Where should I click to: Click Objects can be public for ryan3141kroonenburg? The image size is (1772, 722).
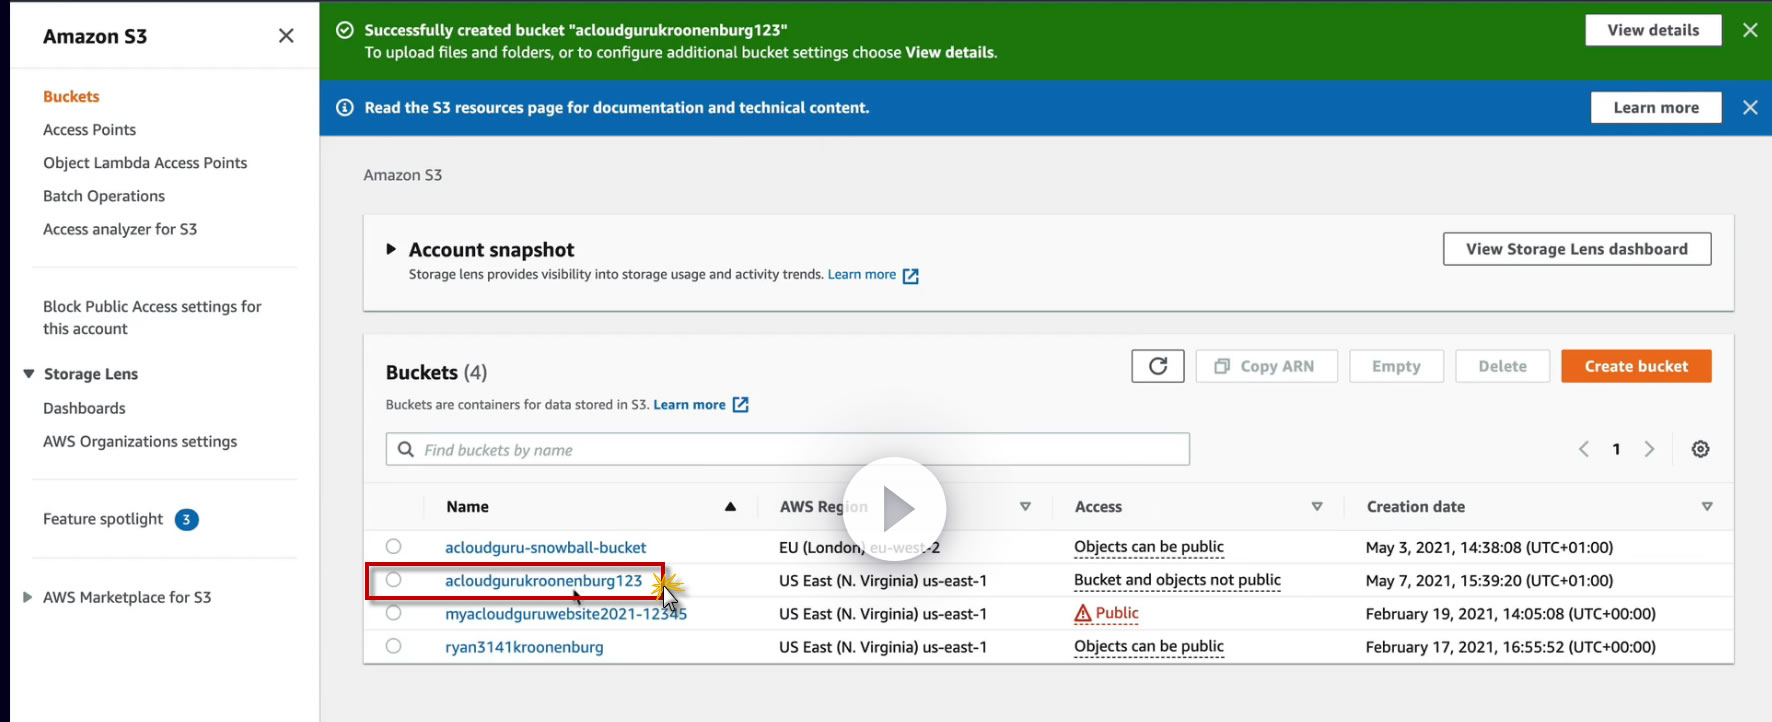coord(1149,647)
